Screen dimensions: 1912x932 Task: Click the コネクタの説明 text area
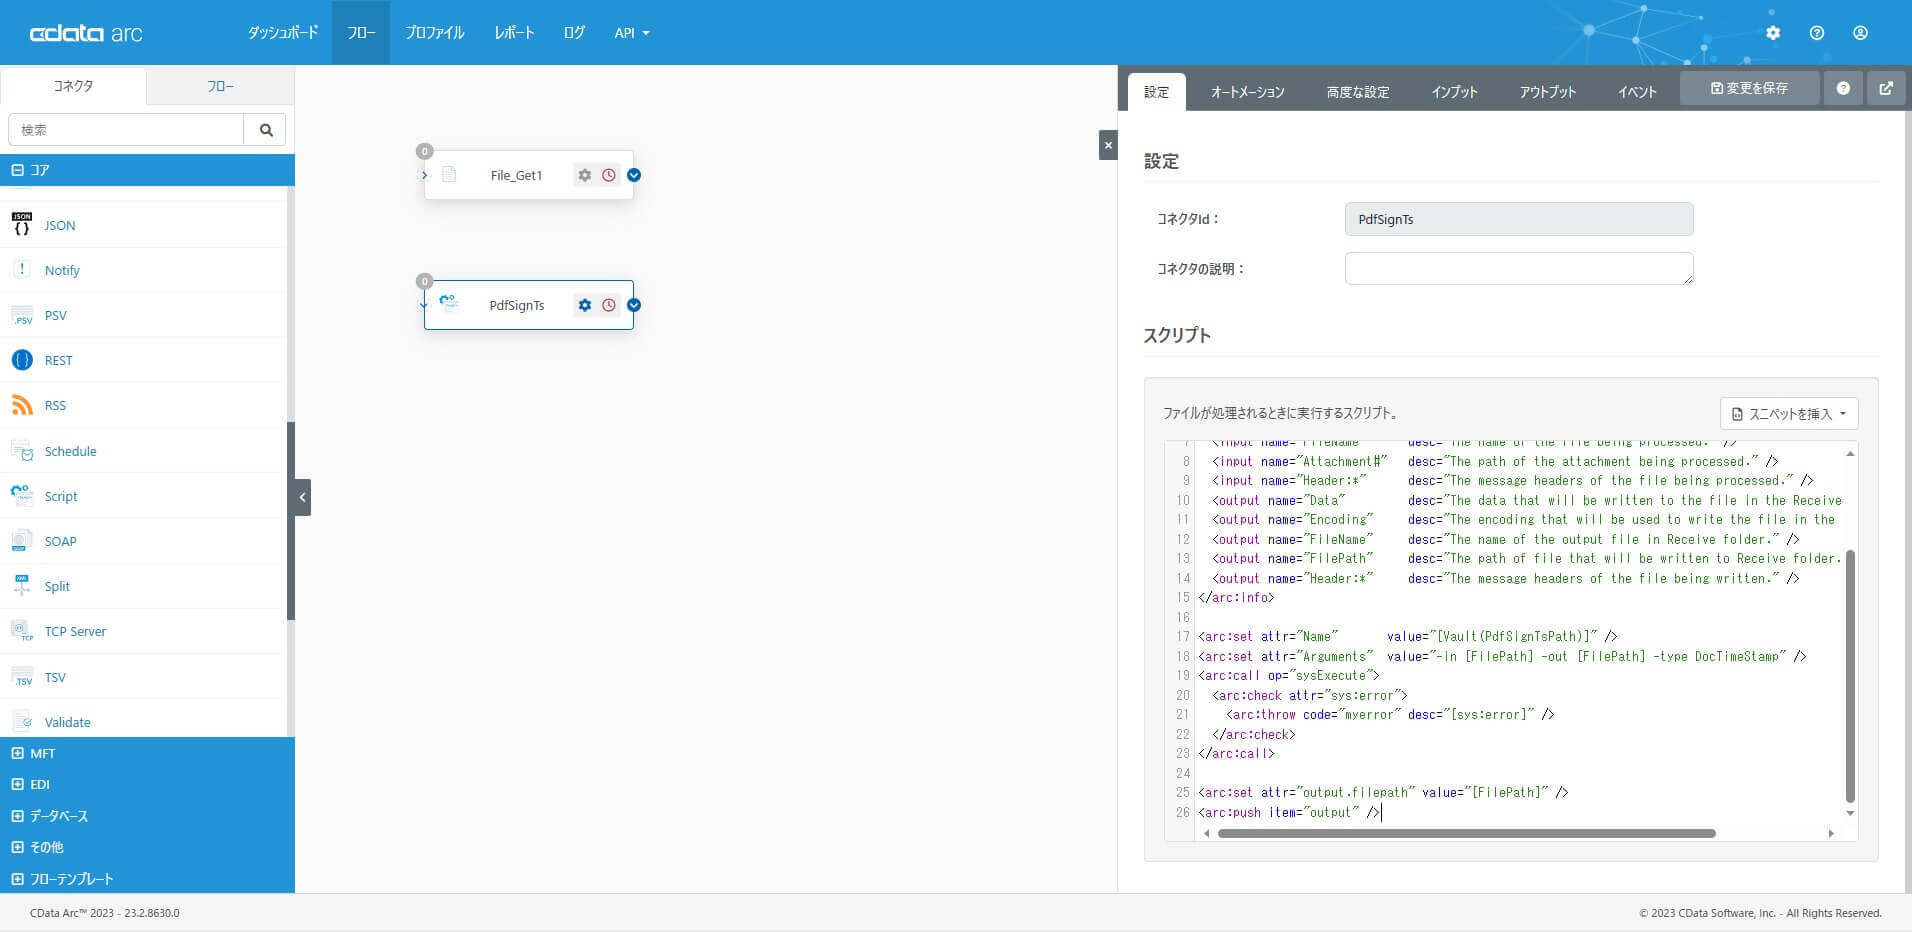[x=1519, y=268]
